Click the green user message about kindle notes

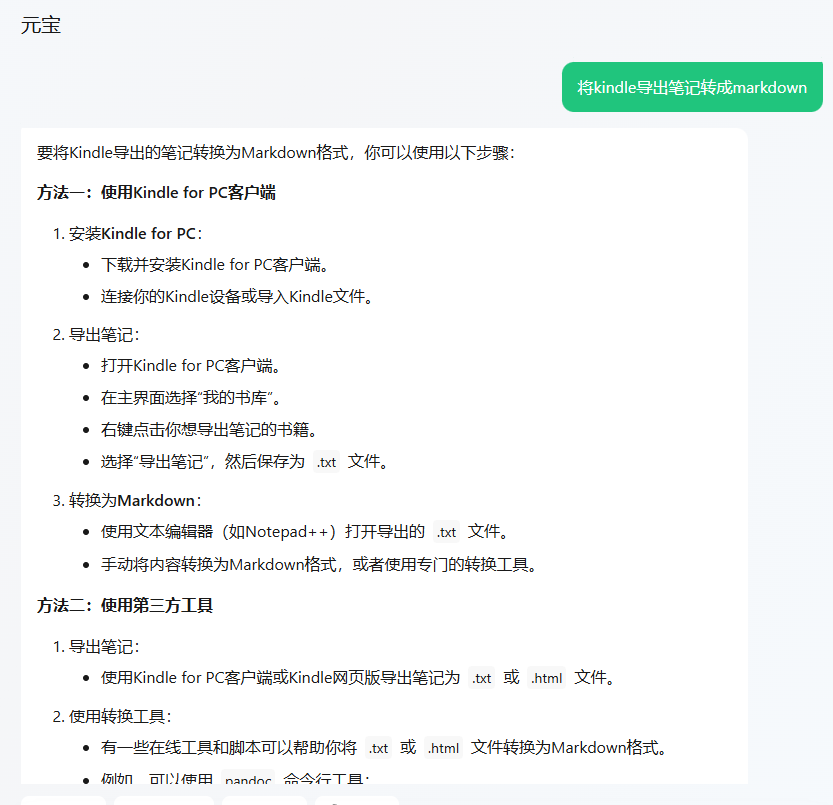click(x=692, y=87)
